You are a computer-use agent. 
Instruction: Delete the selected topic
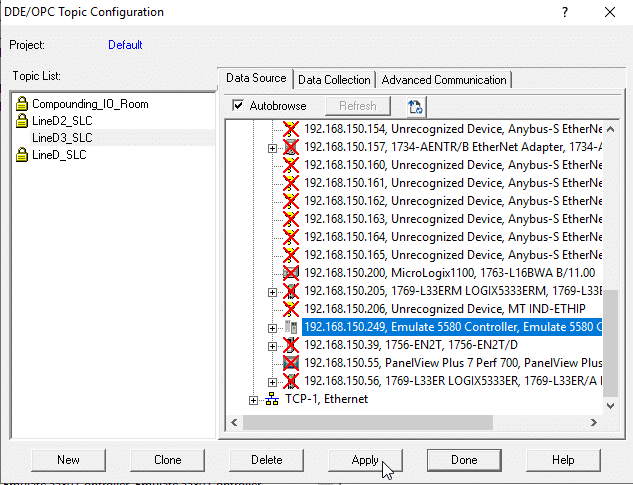[x=266, y=460]
